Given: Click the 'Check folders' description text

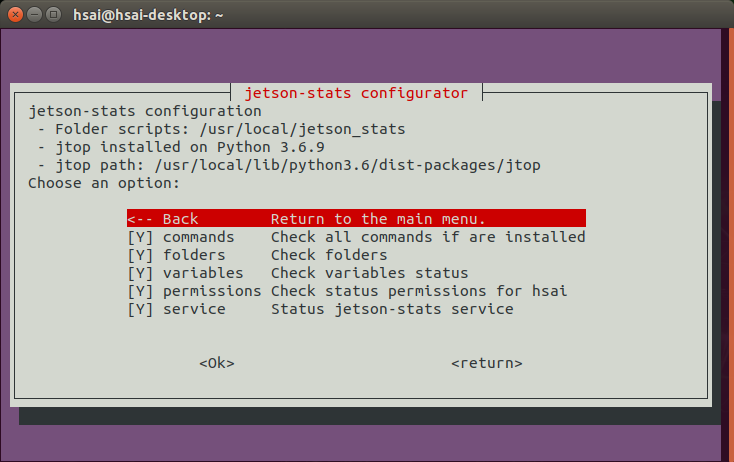Looking at the screenshot, I should (329, 255).
